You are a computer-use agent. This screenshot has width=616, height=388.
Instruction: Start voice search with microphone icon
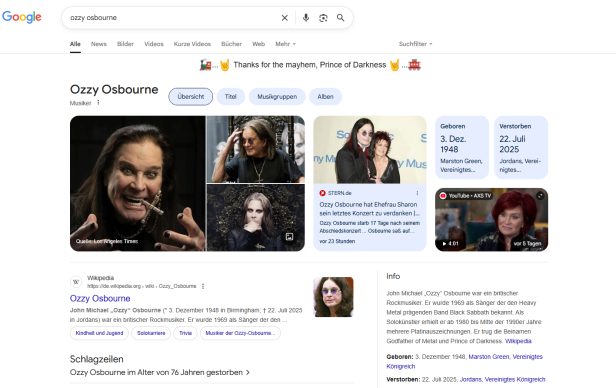306,18
